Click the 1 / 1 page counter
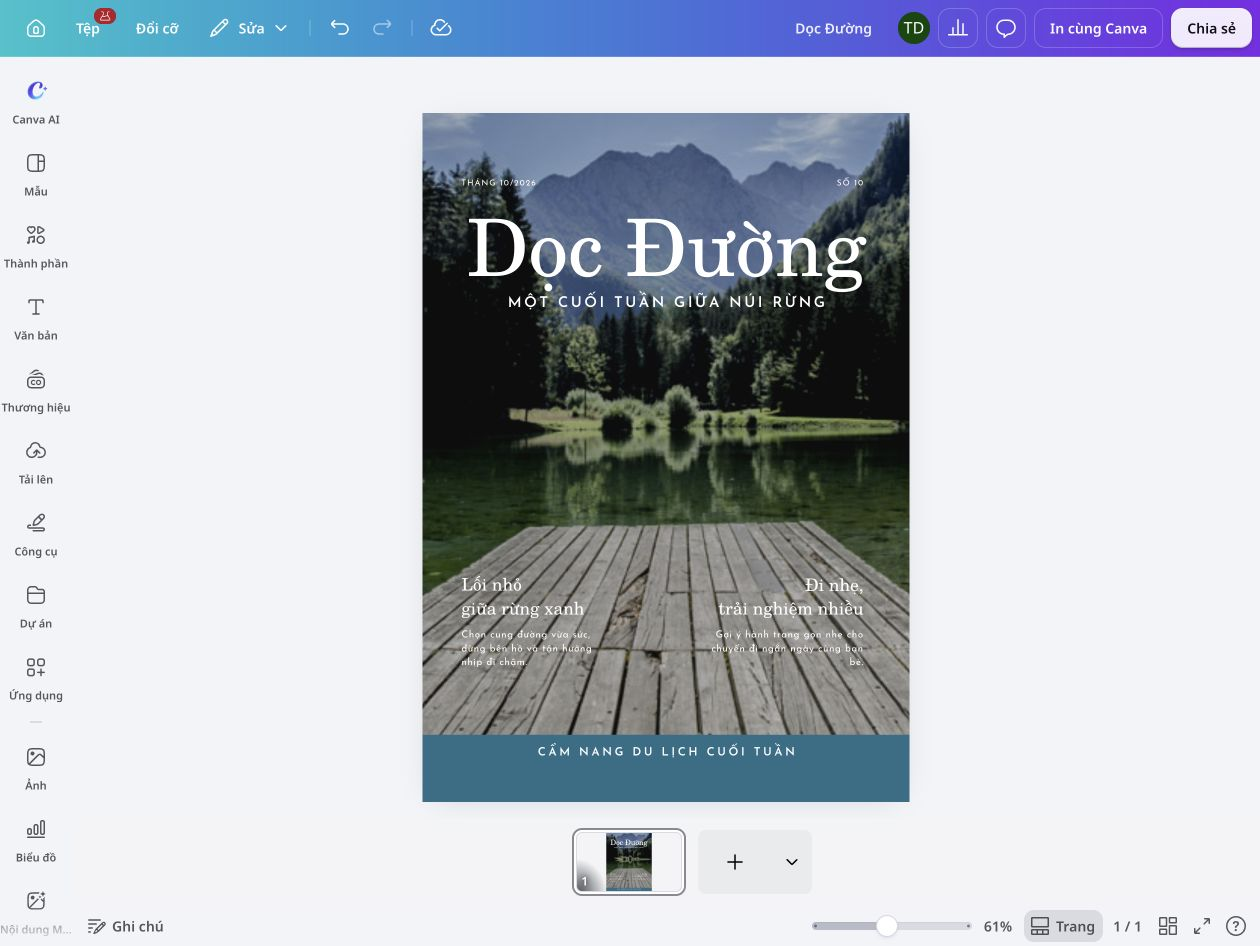 (1127, 926)
